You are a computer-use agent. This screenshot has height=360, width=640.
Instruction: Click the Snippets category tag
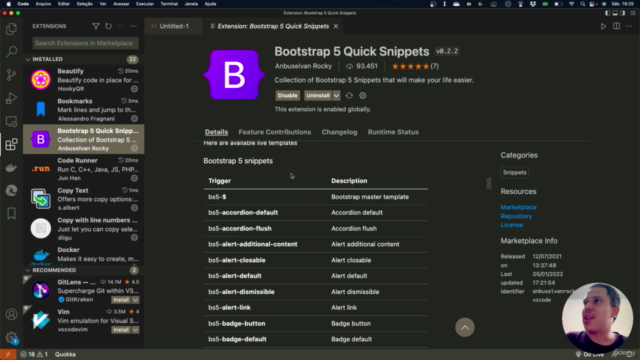pyautogui.click(x=515, y=172)
